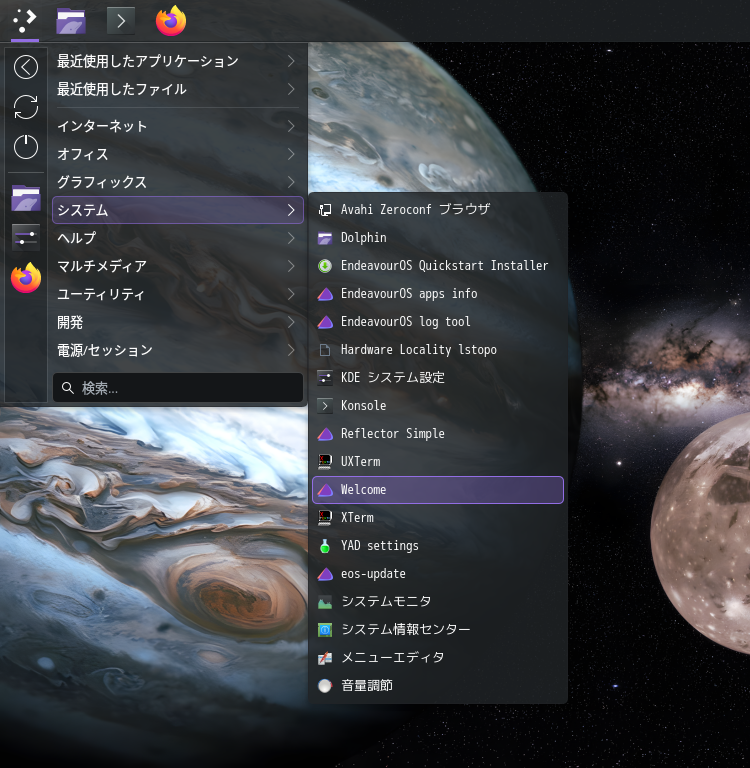This screenshot has width=750, height=768.
Task: Click the "EndeavourOS Quickstart Installer" label
Action: coord(444,266)
